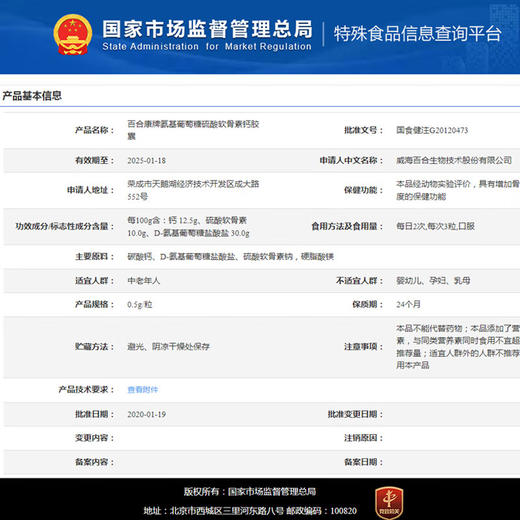This screenshot has width=520, height=520.
Task: Click the 保质期 field label
Action: [368, 304]
